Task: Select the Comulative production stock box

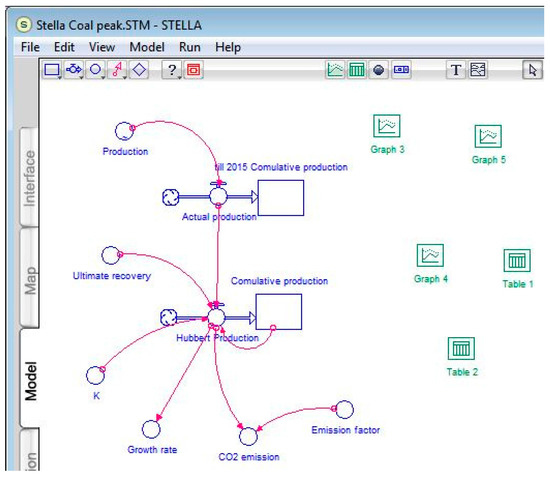Action: coord(279,312)
